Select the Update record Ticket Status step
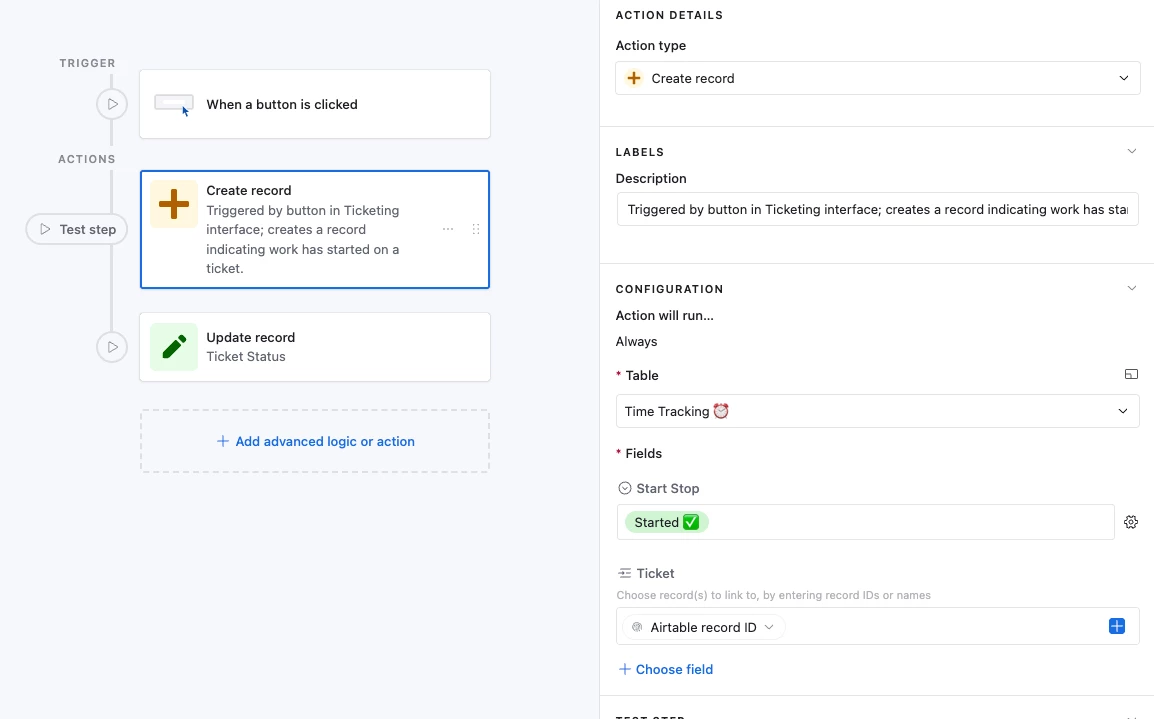1154x719 pixels. tap(315, 347)
